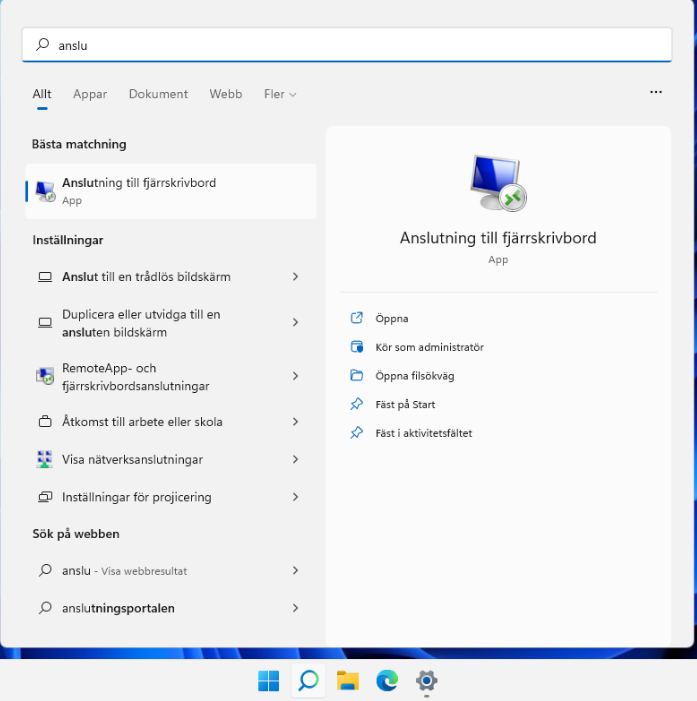Click the RemoteApp control panel icon

click(x=45, y=376)
